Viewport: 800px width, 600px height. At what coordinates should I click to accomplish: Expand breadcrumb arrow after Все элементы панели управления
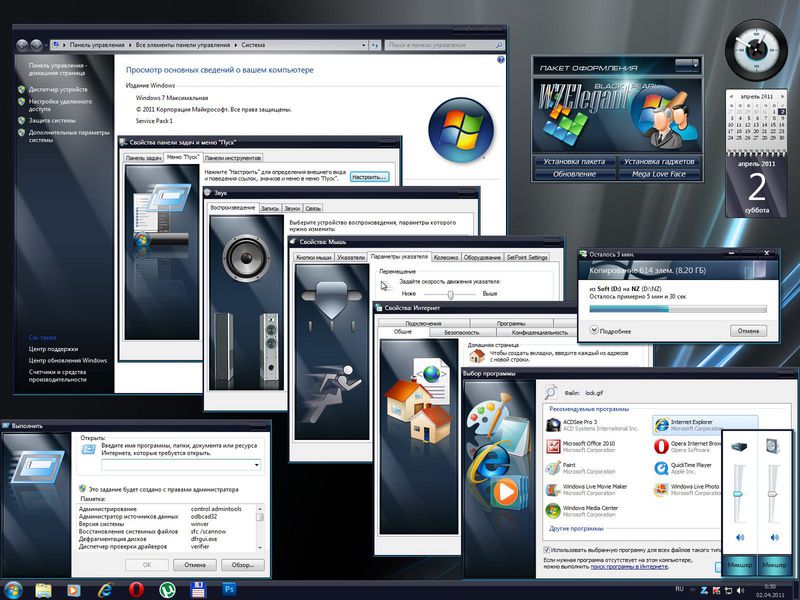click(x=236, y=45)
